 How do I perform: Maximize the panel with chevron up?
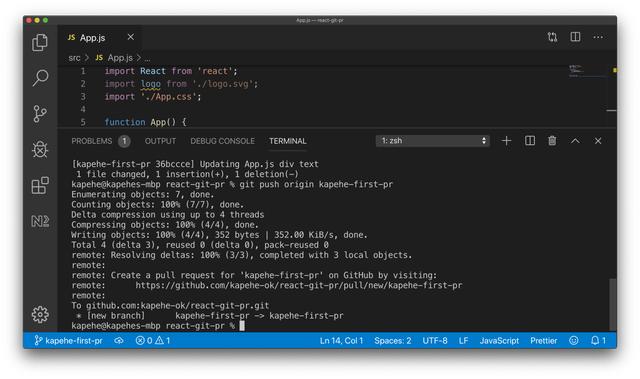pos(575,141)
